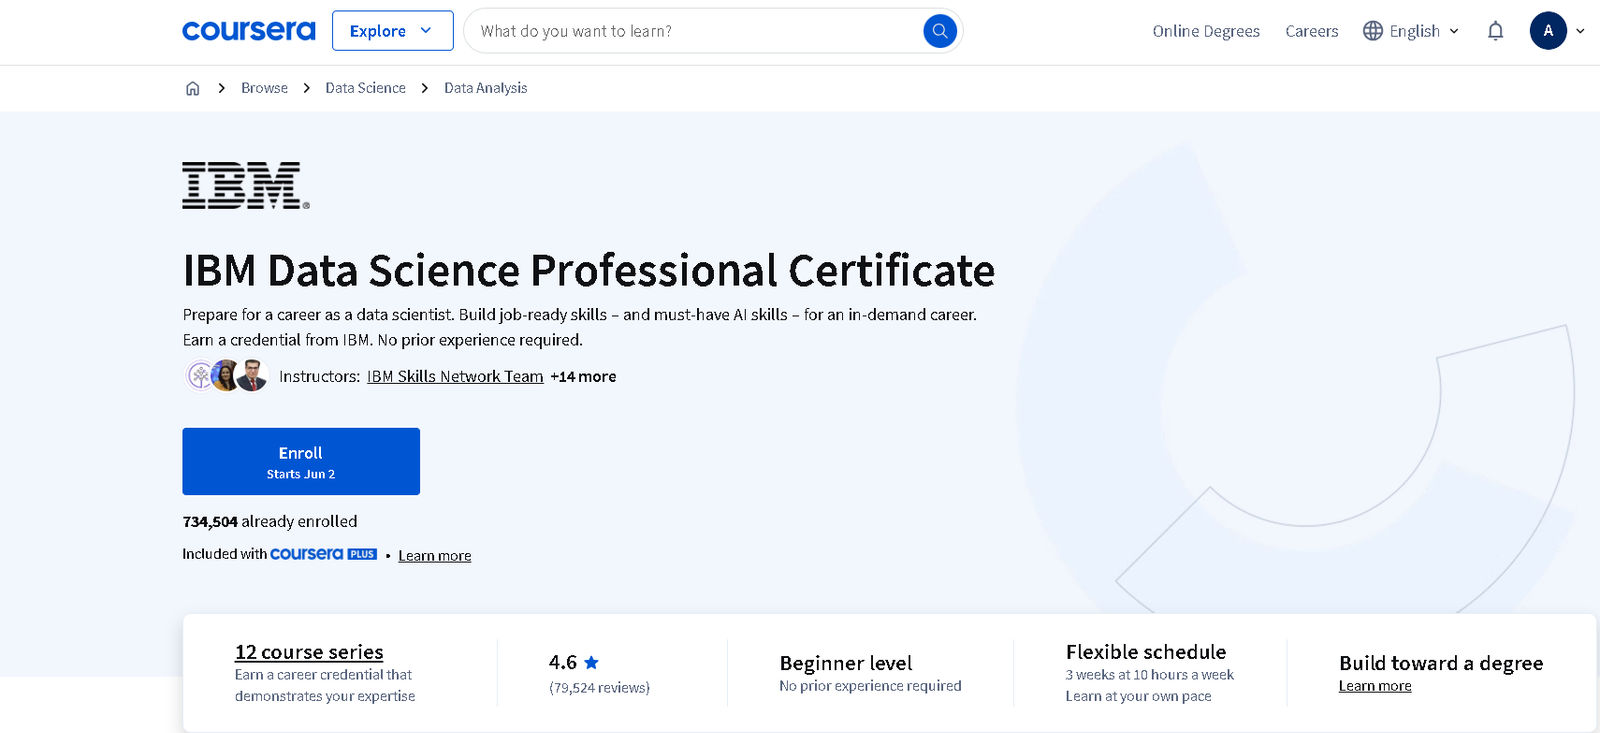
Task: Open the Explore dropdown menu
Action: point(392,31)
